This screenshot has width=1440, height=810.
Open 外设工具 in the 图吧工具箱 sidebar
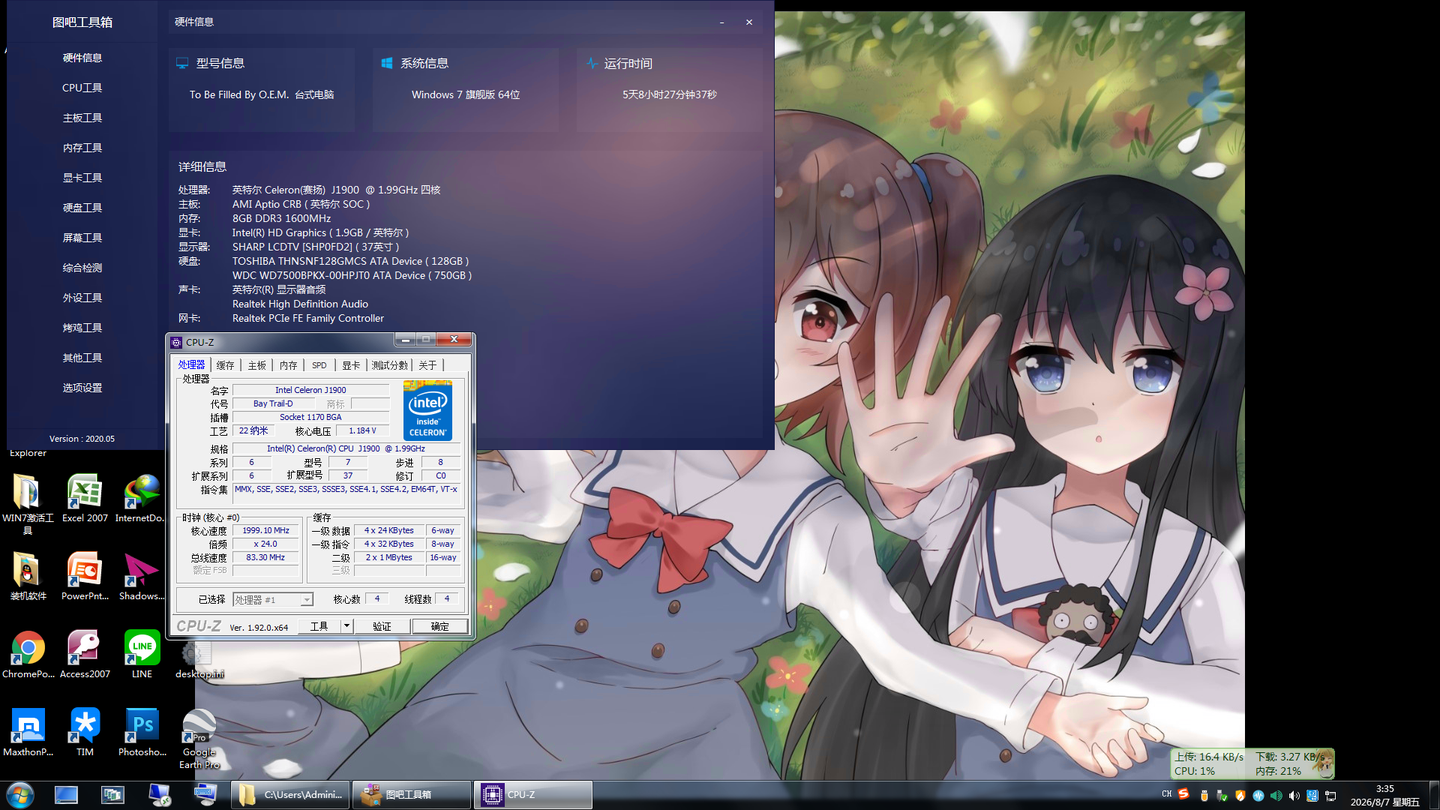(82, 298)
